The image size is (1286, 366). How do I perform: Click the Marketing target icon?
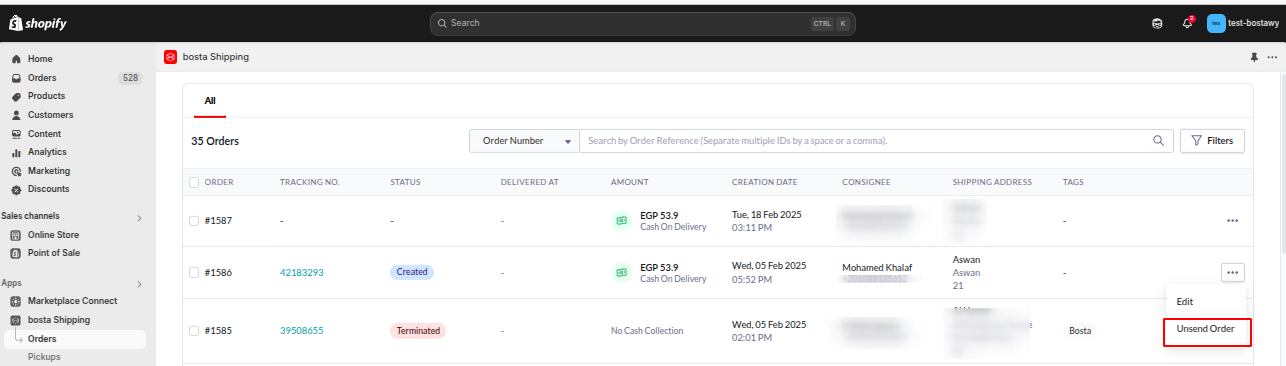point(16,171)
